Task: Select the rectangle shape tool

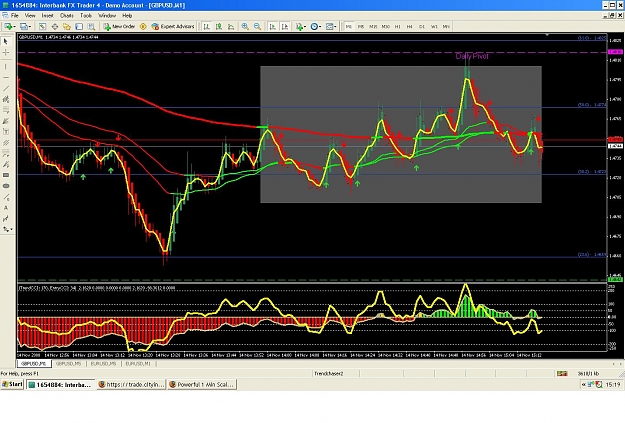Action: click(x=6, y=175)
